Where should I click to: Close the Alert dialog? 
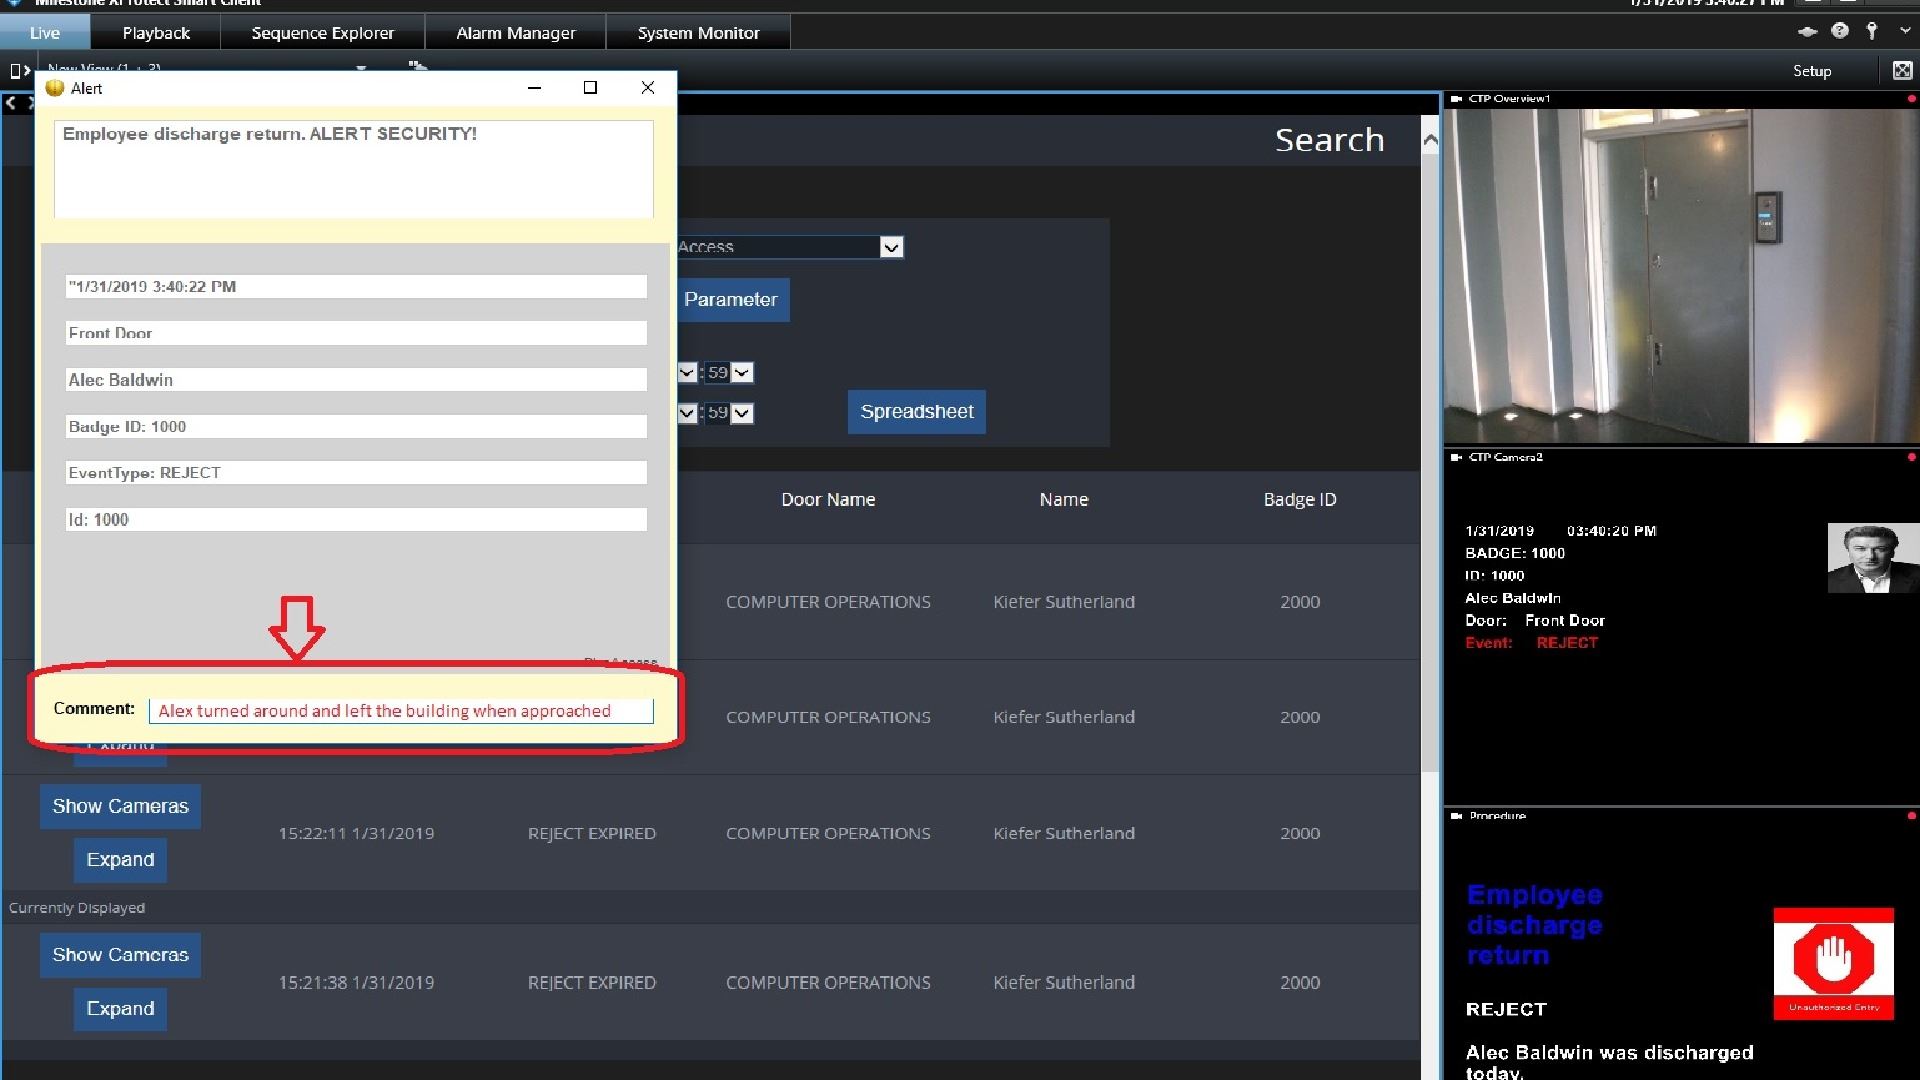[x=647, y=88]
